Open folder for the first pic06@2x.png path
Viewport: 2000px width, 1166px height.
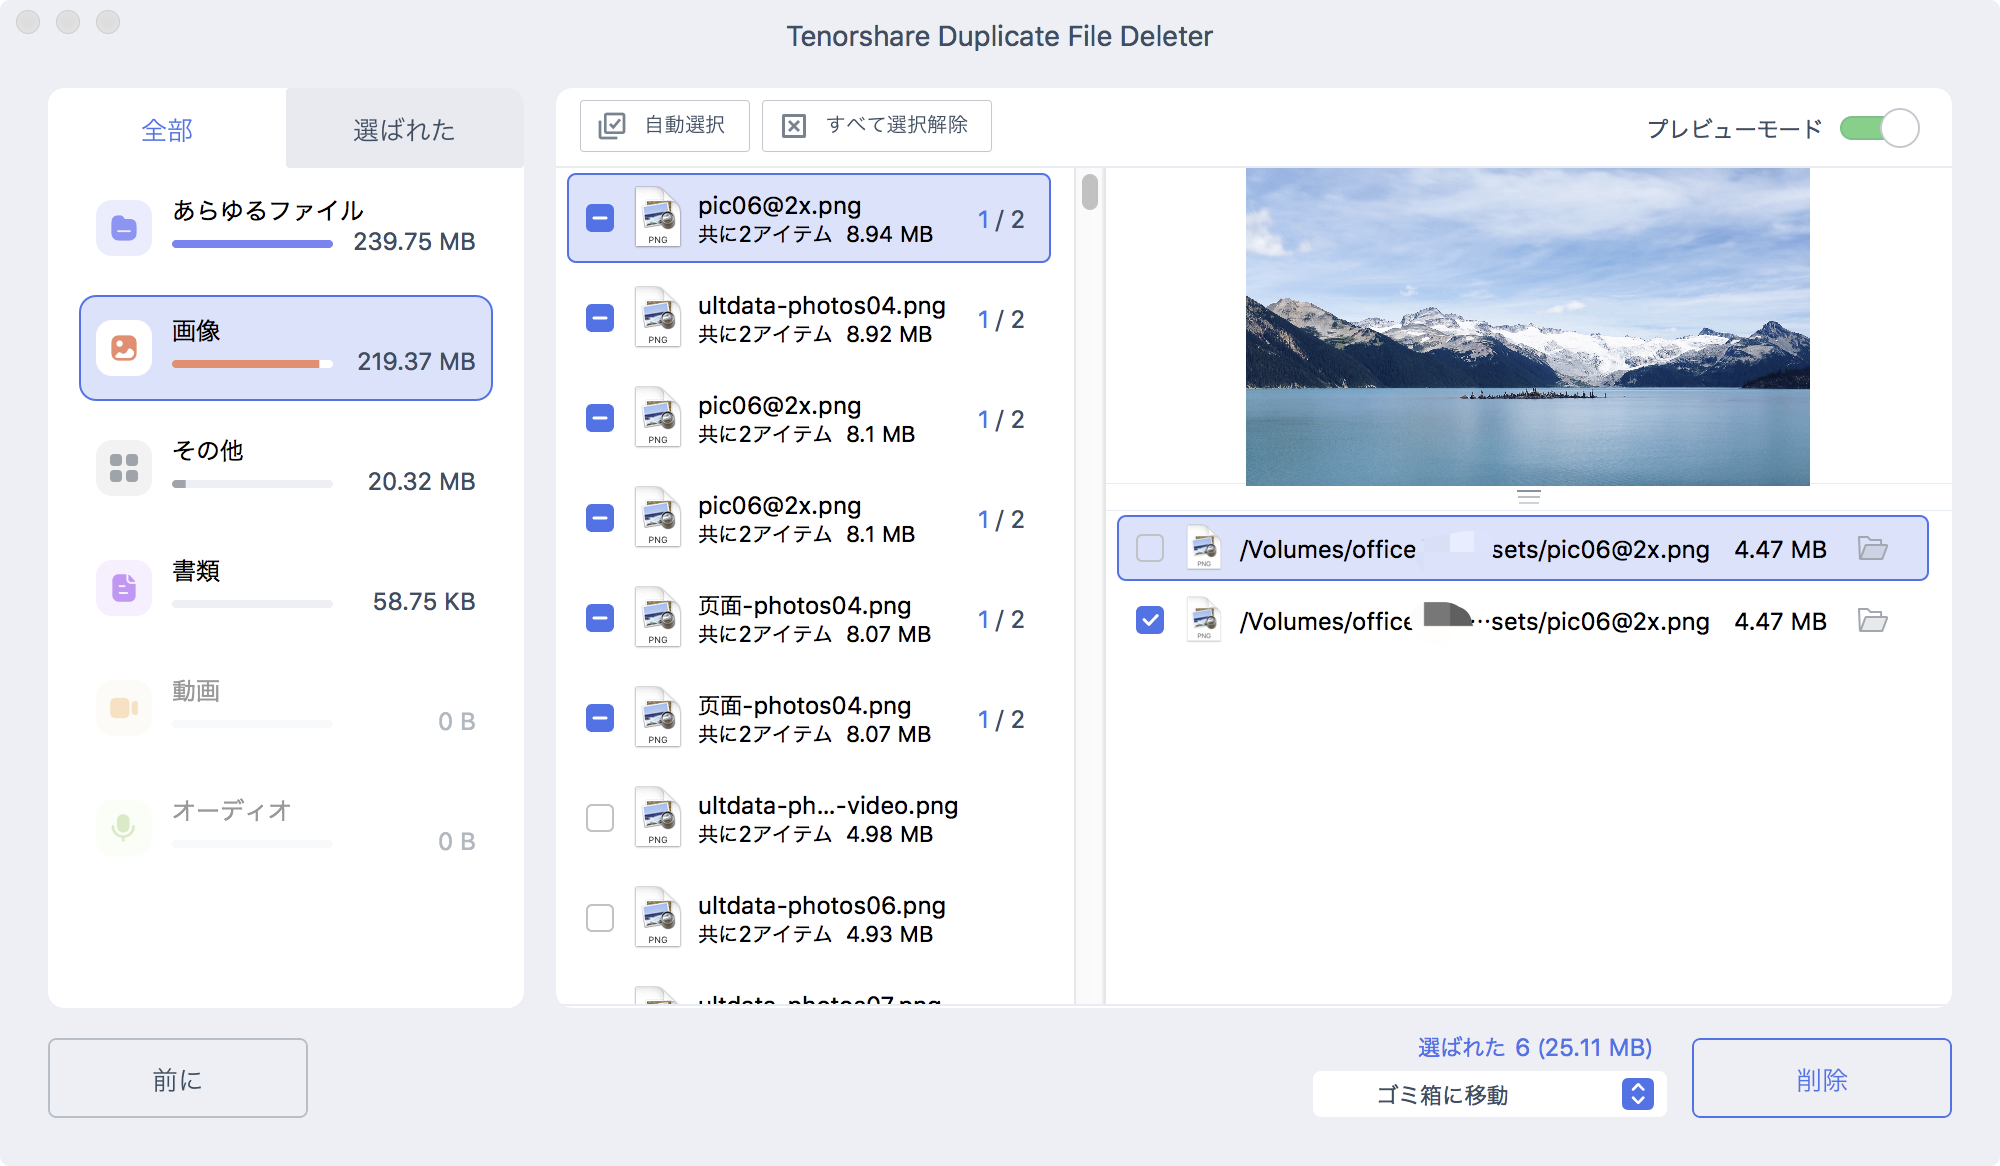[x=1872, y=548]
